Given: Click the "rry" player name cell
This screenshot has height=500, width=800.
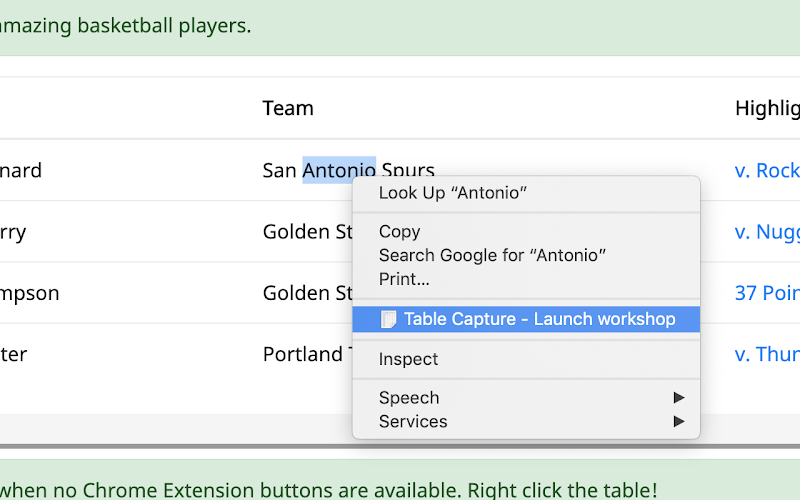Looking at the screenshot, I should pyautogui.click(x=13, y=233).
